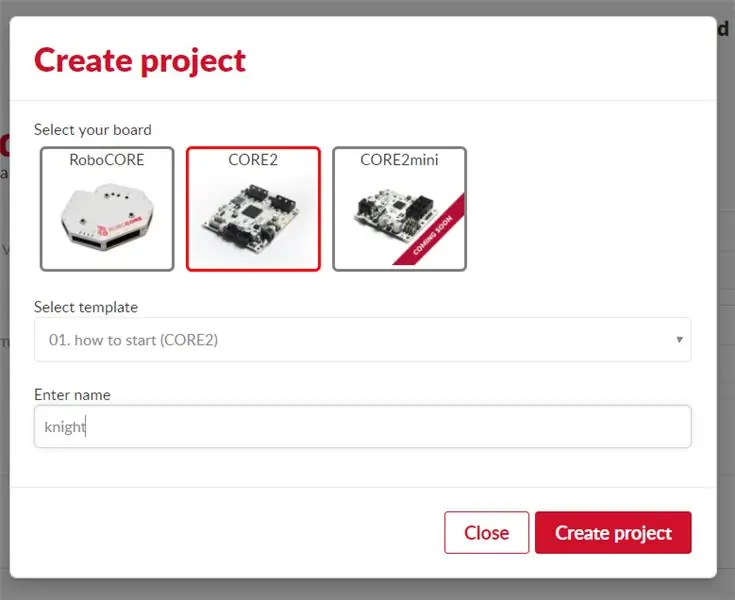735x600 pixels.
Task: Open the Select template dropdown
Action: 362,340
